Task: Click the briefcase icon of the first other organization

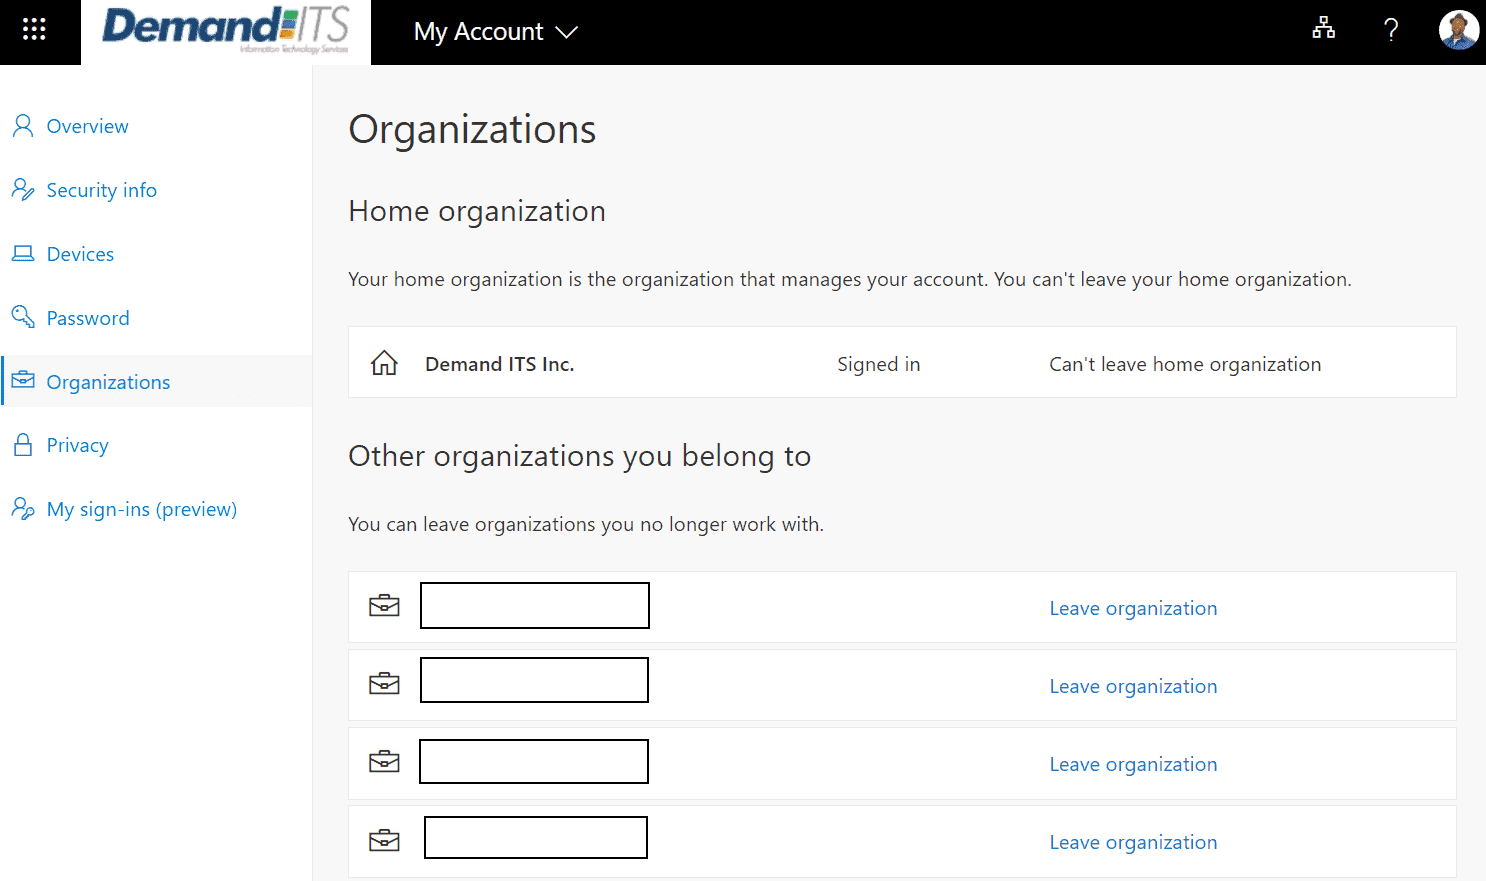Action: 384,605
